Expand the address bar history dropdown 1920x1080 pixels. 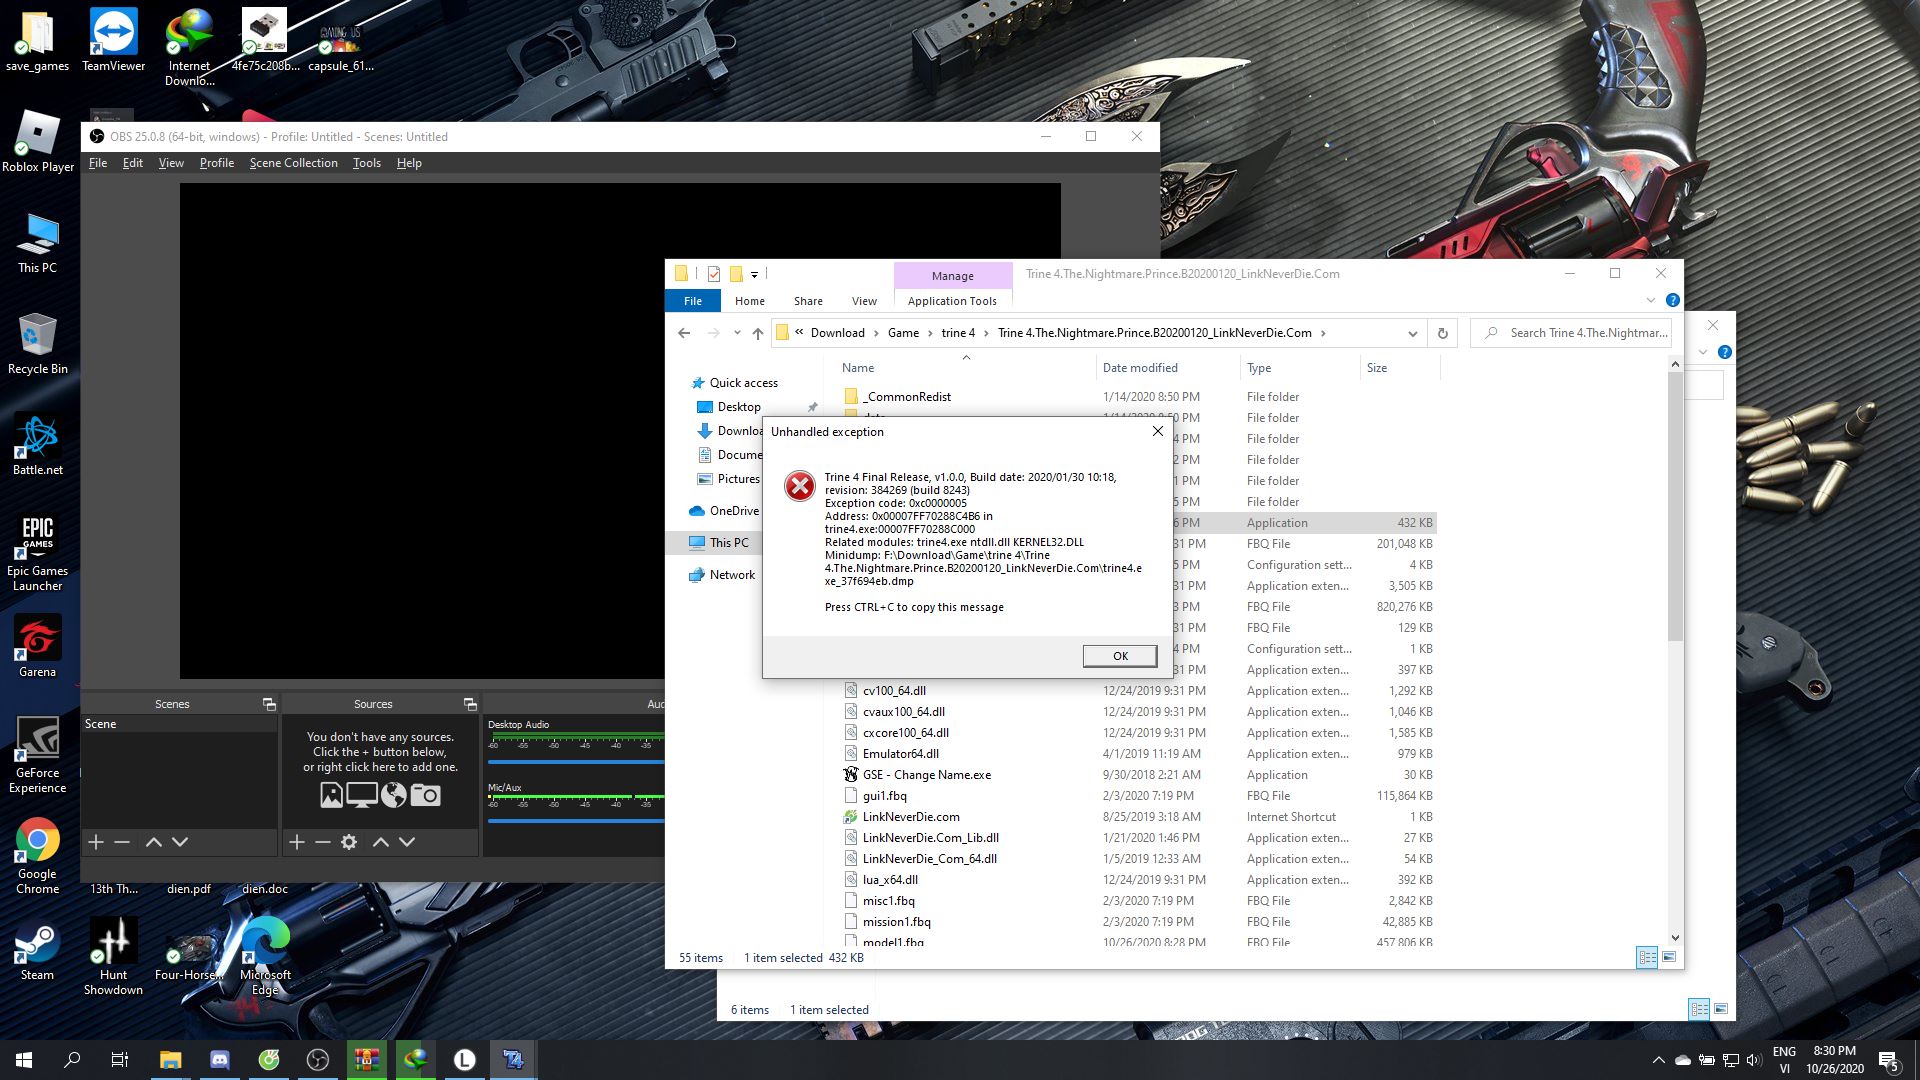coord(1412,333)
